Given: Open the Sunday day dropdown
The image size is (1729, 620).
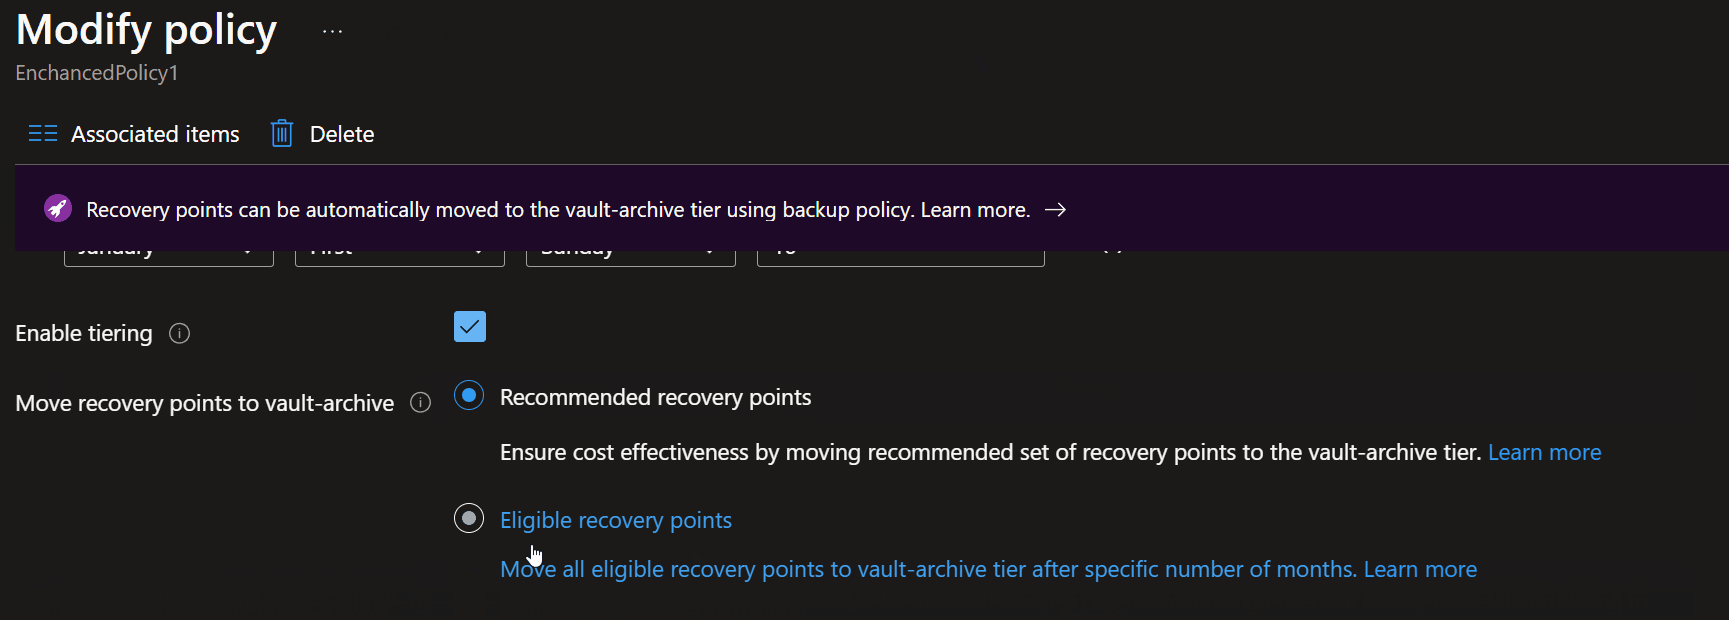Looking at the screenshot, I should (630, 252).
